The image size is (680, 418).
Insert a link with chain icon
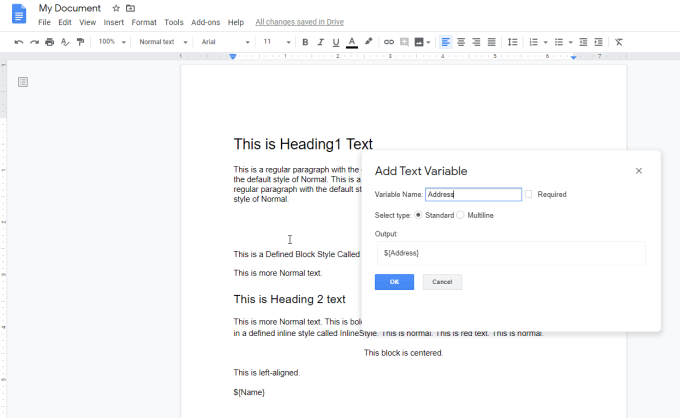click(x=389, y=42)
